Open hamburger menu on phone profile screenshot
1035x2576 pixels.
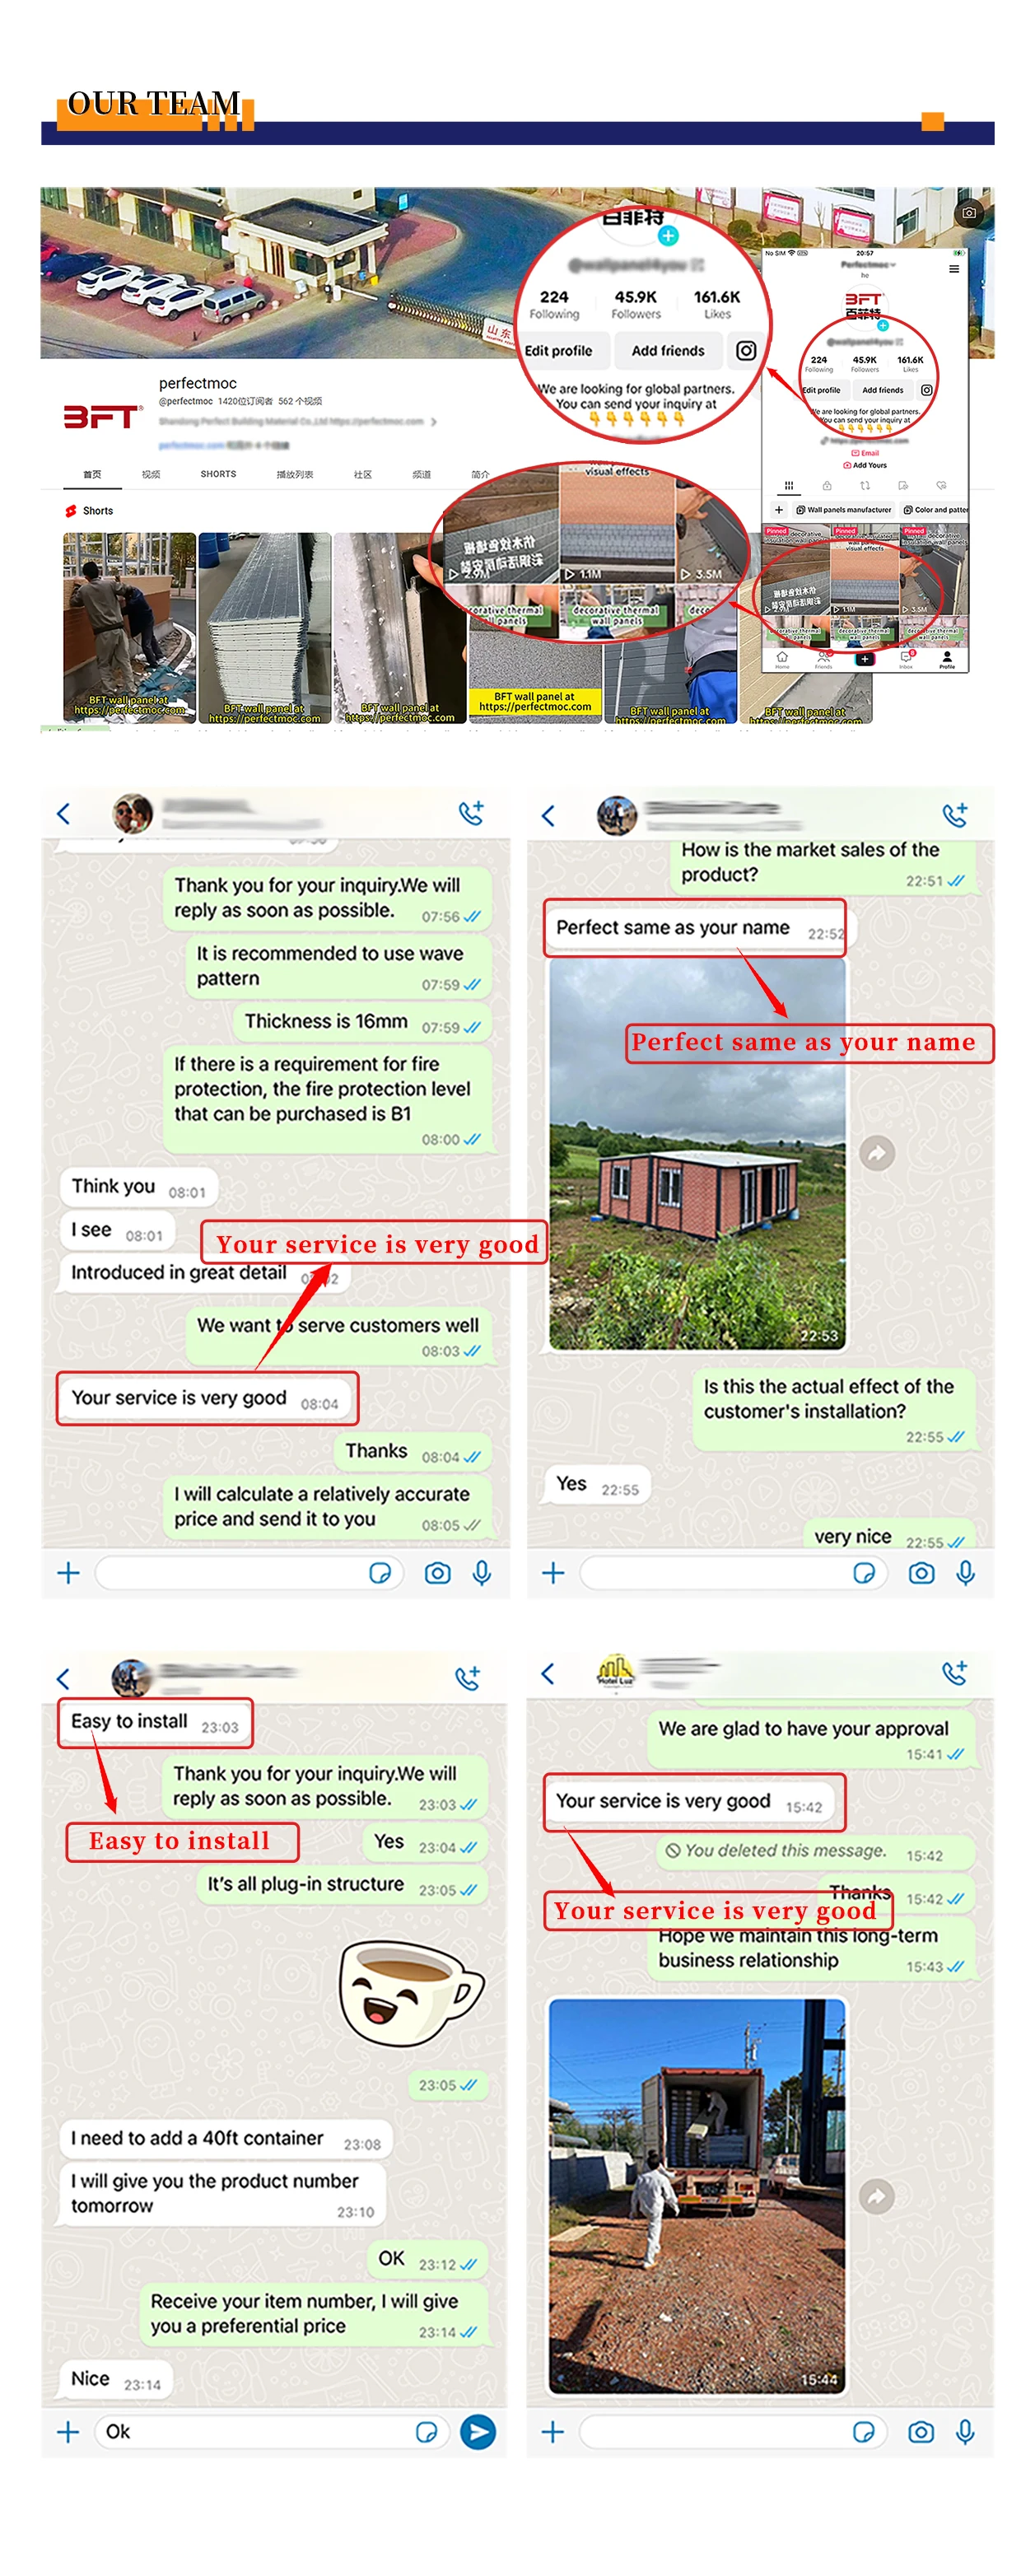click(x=954, y=269)
